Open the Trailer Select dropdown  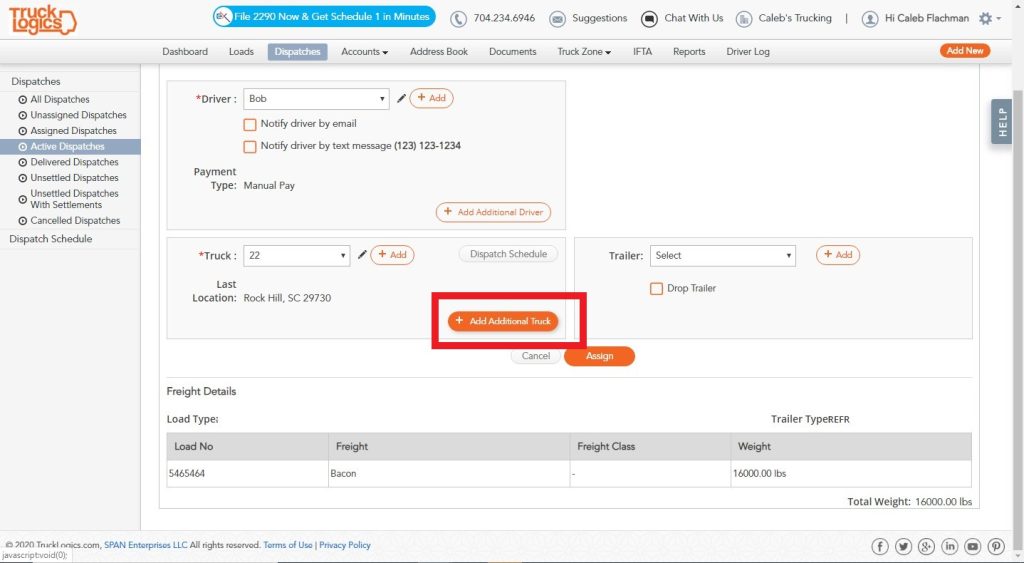click(x=723, y=255)
